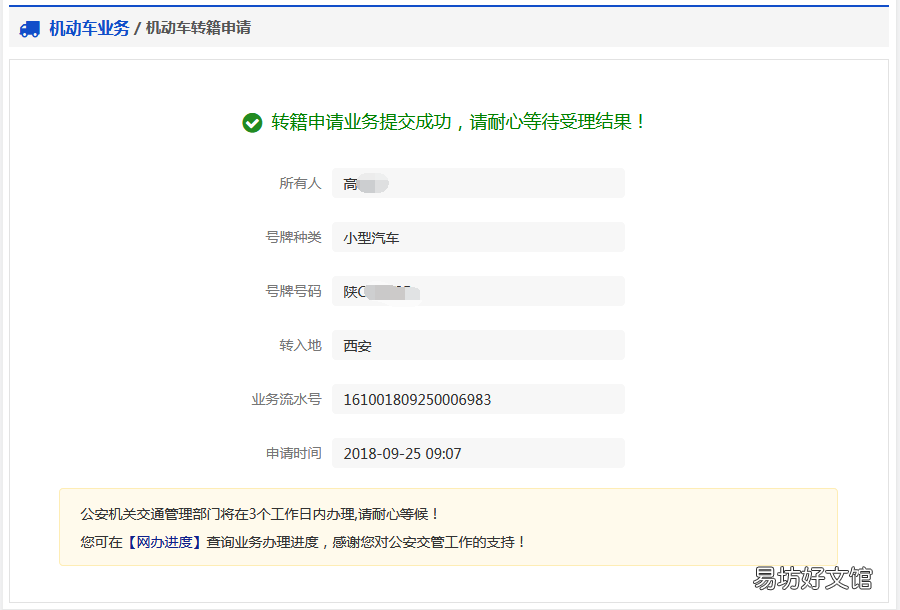Click the 申请时间 label
Viewport: 900px width, 610px height.
point(293,453)
